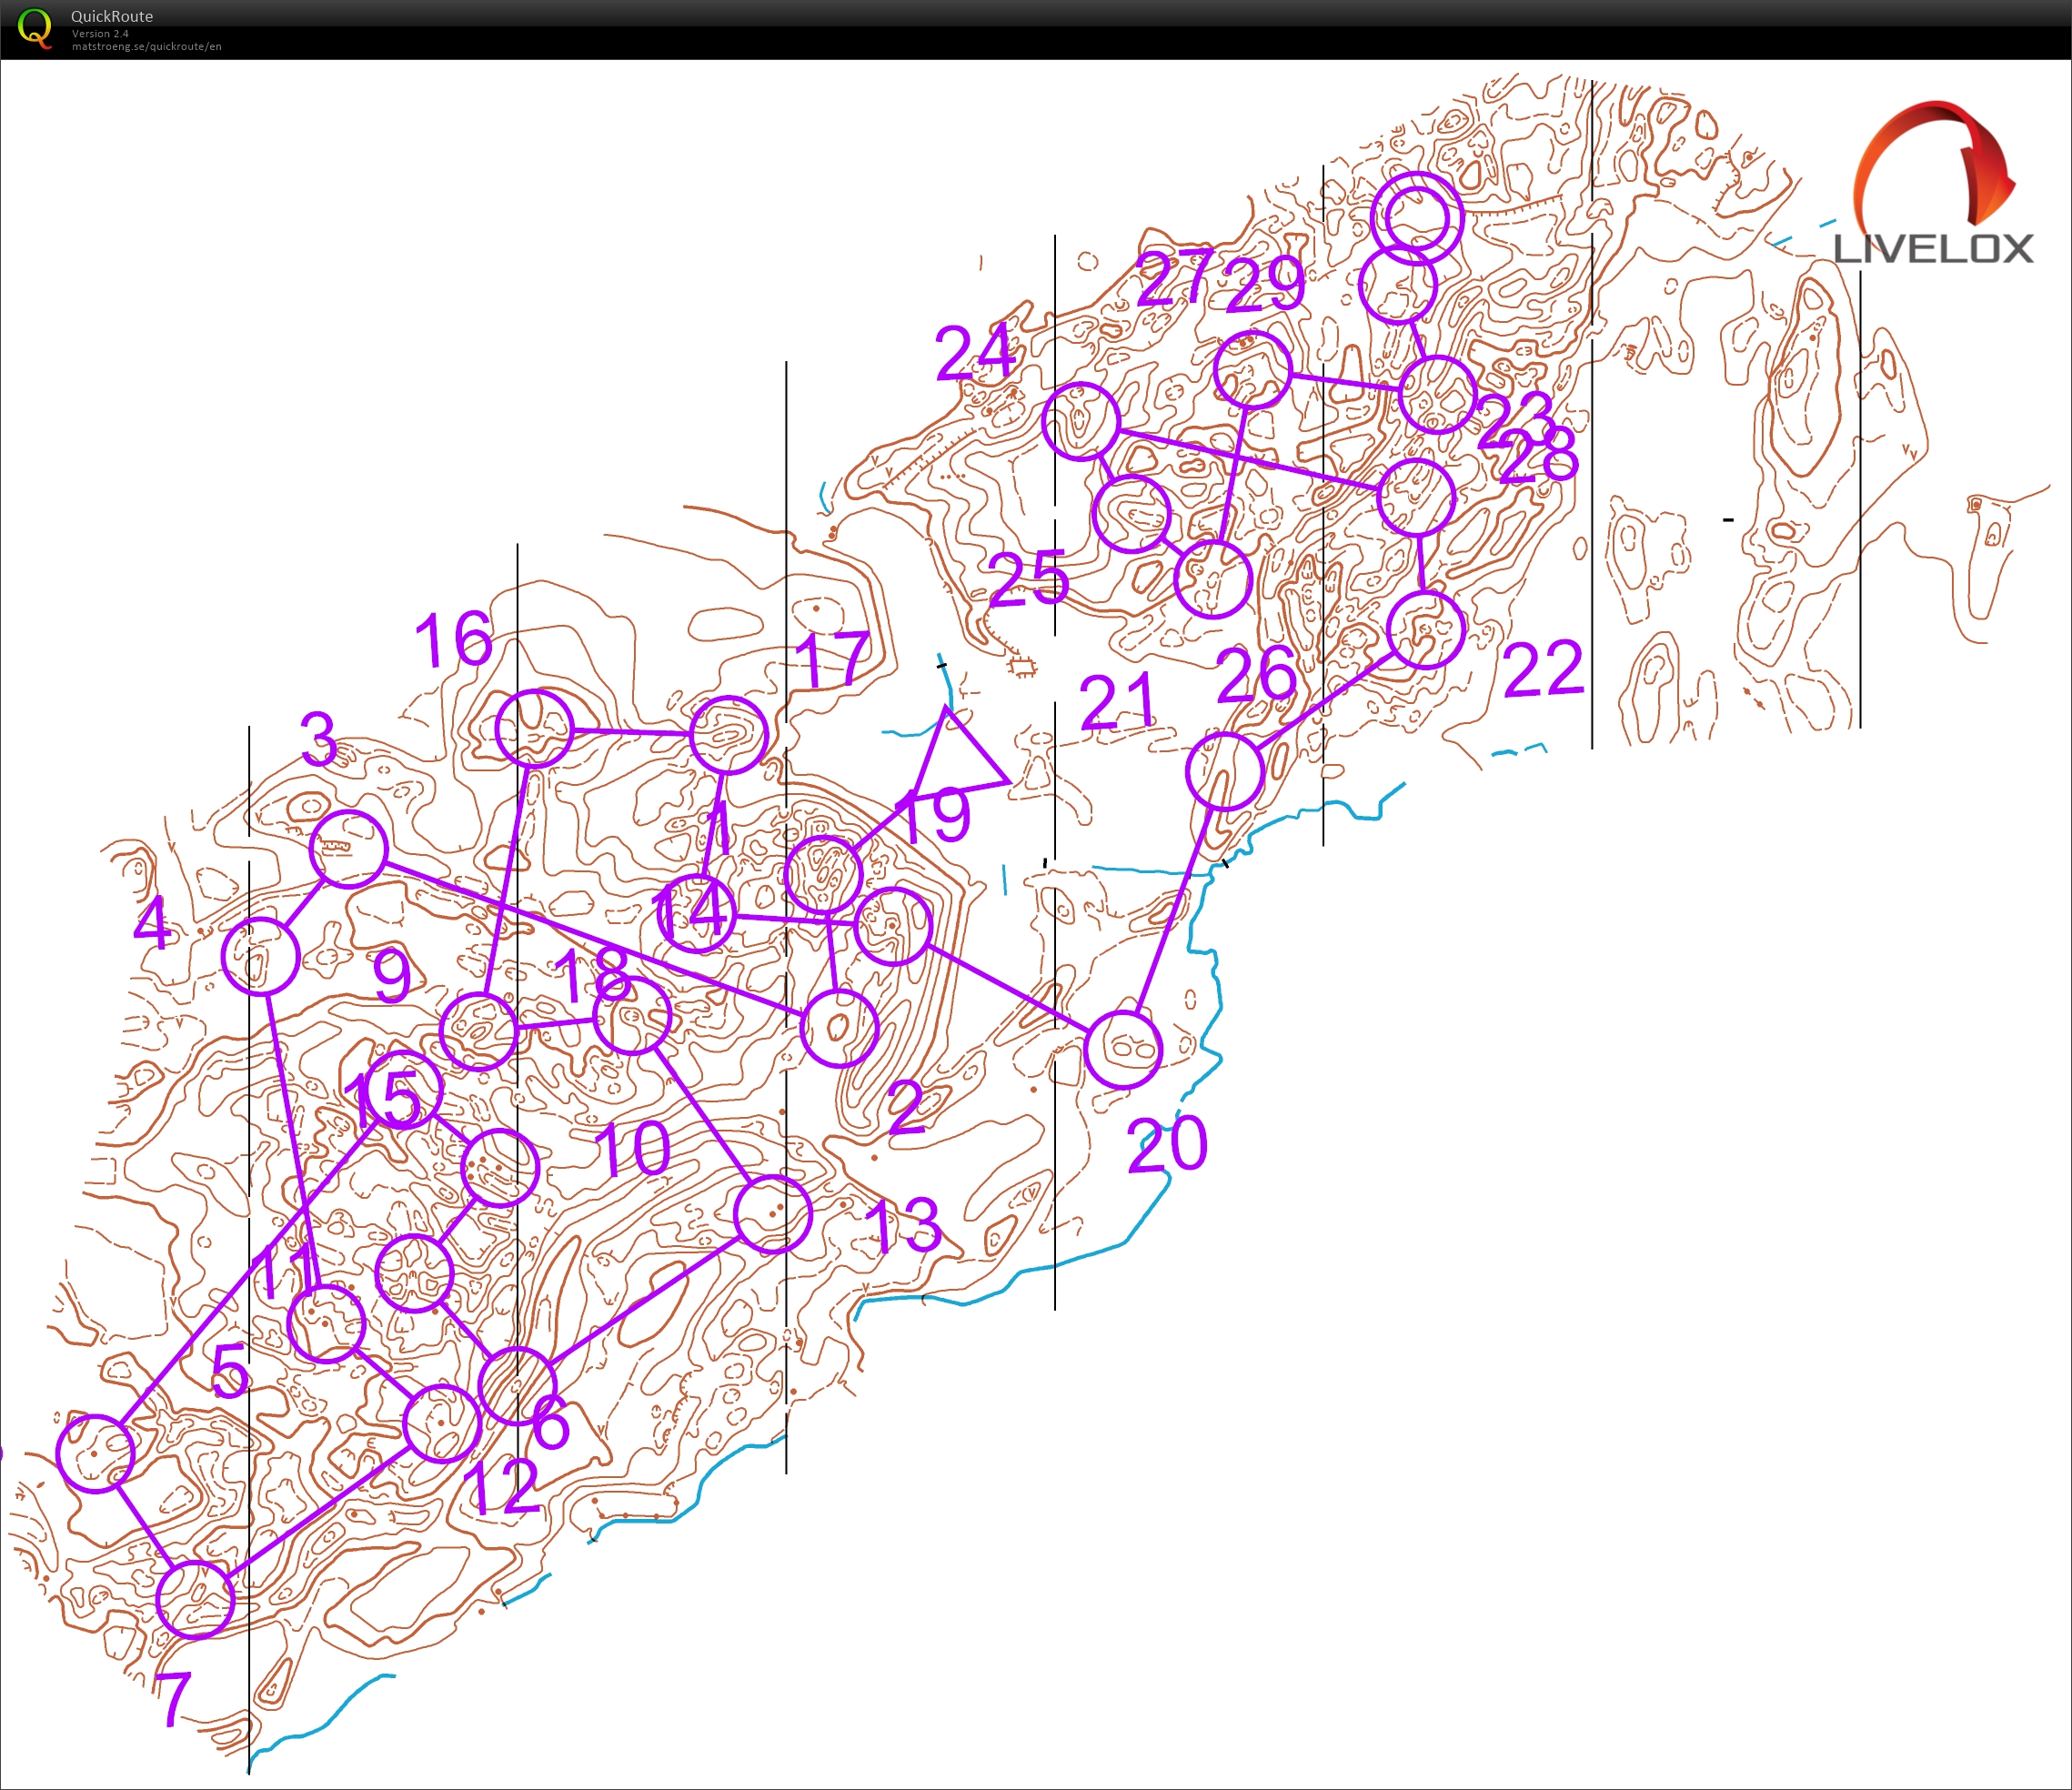Image resolution: width=2072 pixels, height=1790 pixels.
Task: Select control number label 6
Action: (x=551, y=1423)
